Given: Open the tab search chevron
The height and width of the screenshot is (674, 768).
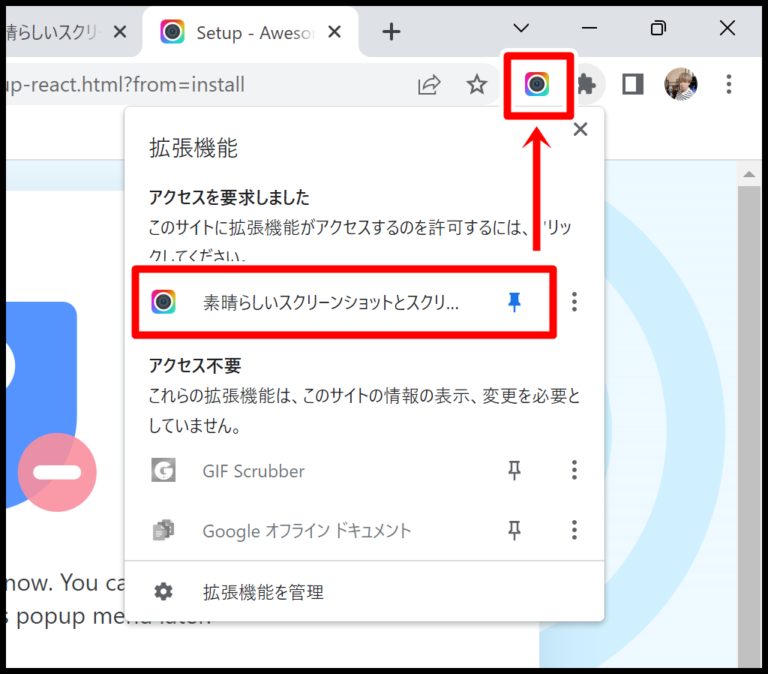Looking at the screenshot, I should click(x=521, y=28).
